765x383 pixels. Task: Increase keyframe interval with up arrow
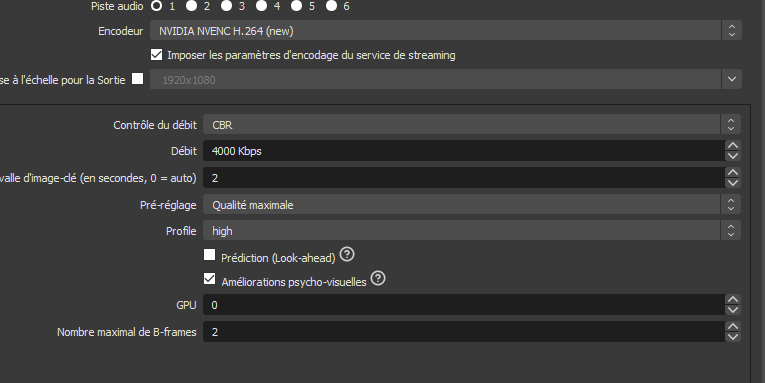(733, 172)
